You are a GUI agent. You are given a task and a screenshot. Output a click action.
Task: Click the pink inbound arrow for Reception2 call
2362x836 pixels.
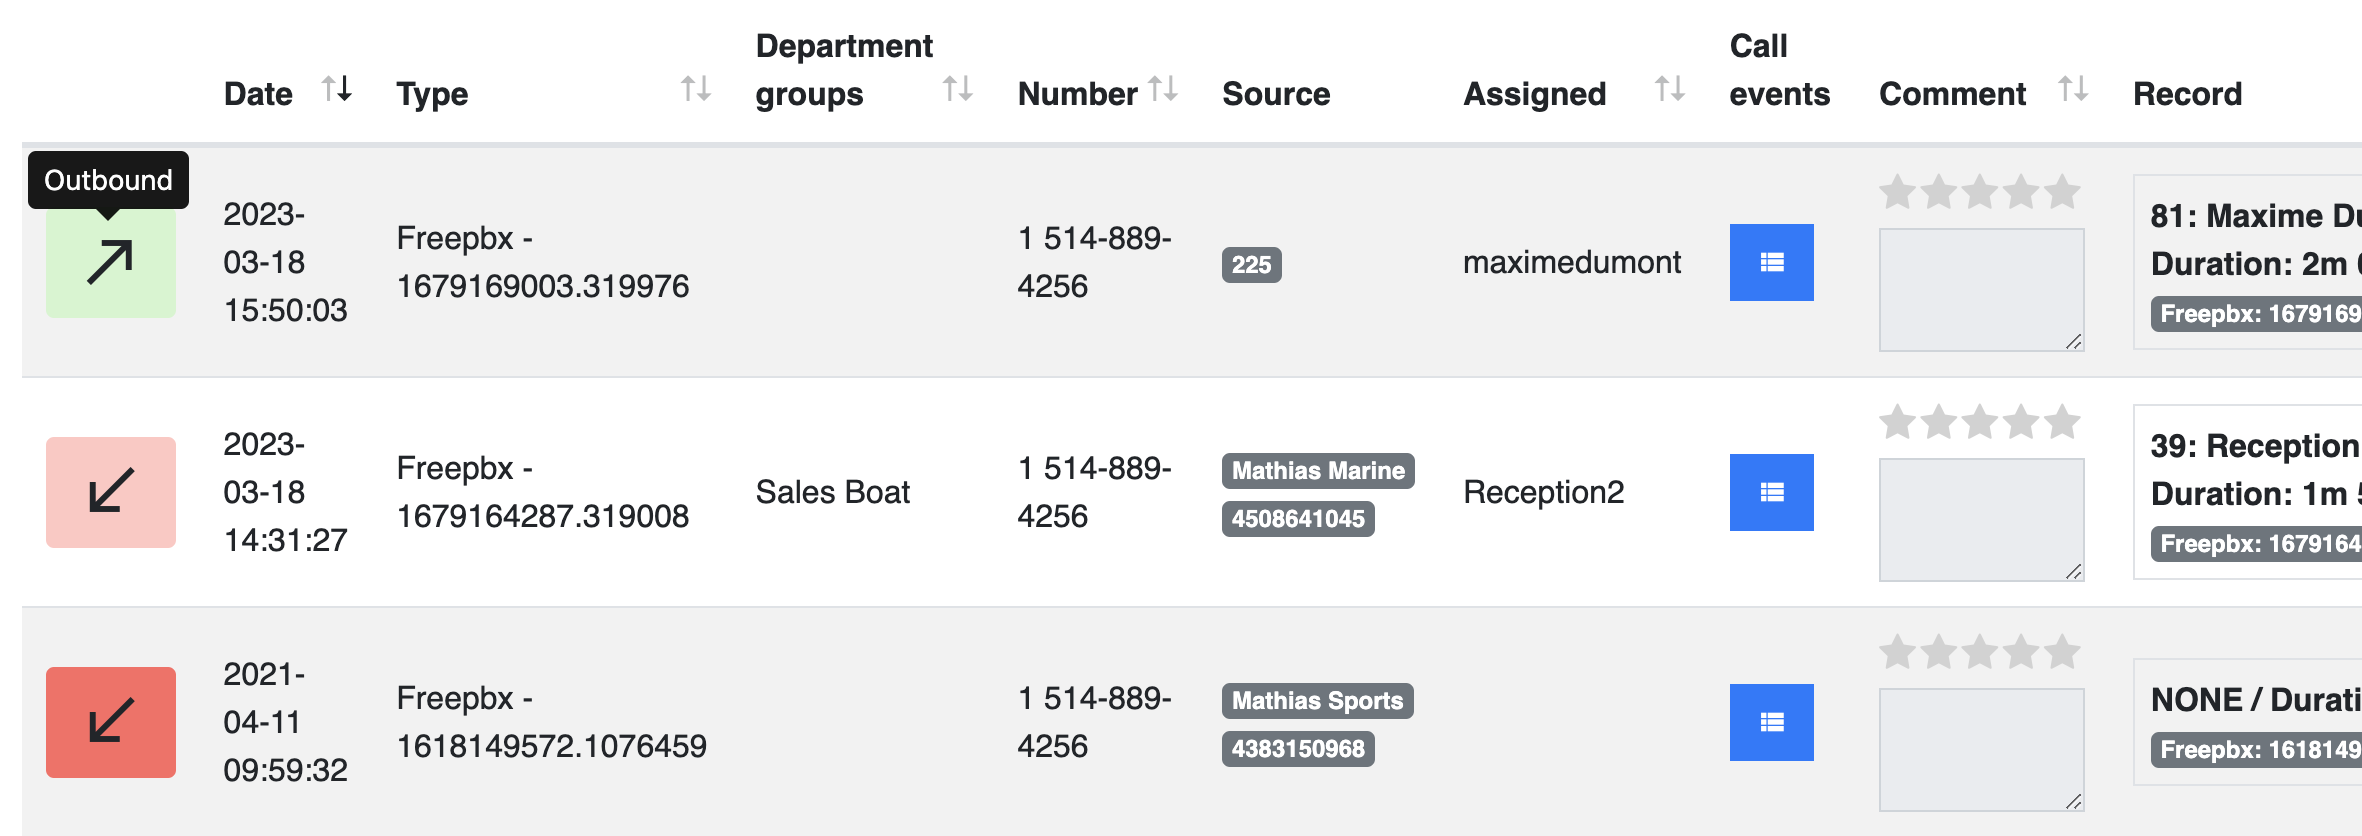111,492
